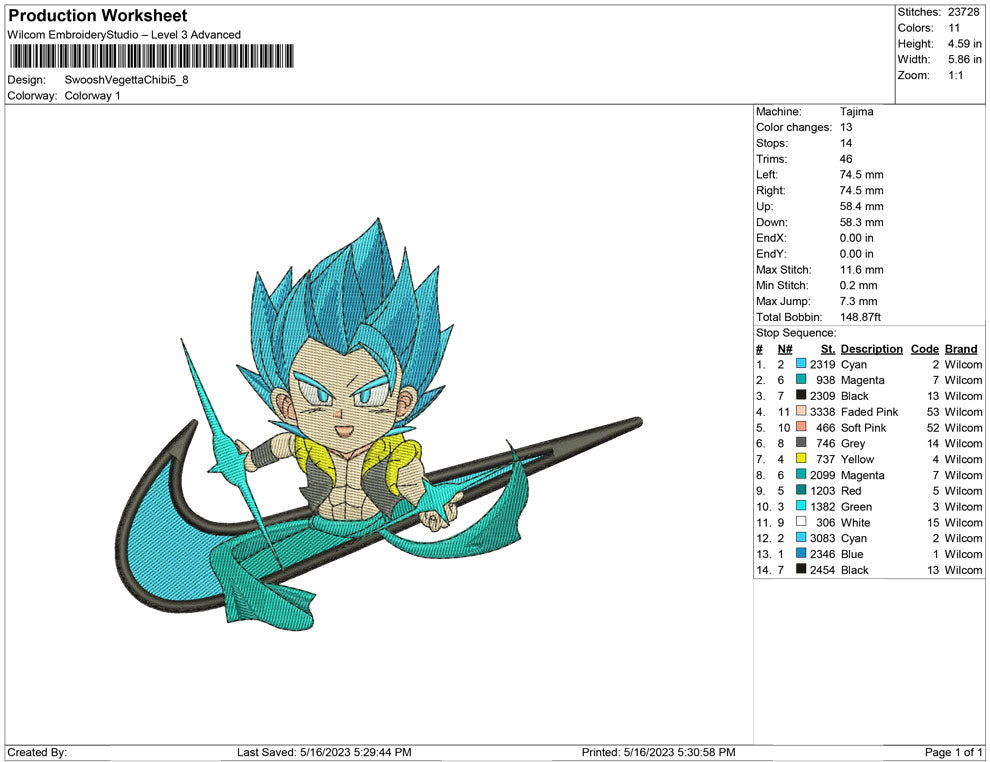Image resolution: width=990 pixels, height=762 pixels.
Task: Click the Magenta 2099 color swatch
Action: click(x=801, y=474)
